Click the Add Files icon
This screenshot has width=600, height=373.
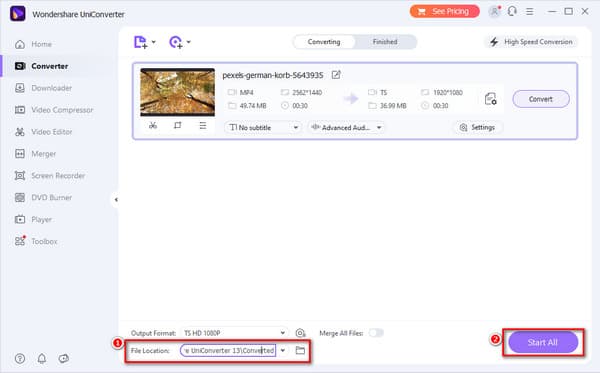point(140,42)
